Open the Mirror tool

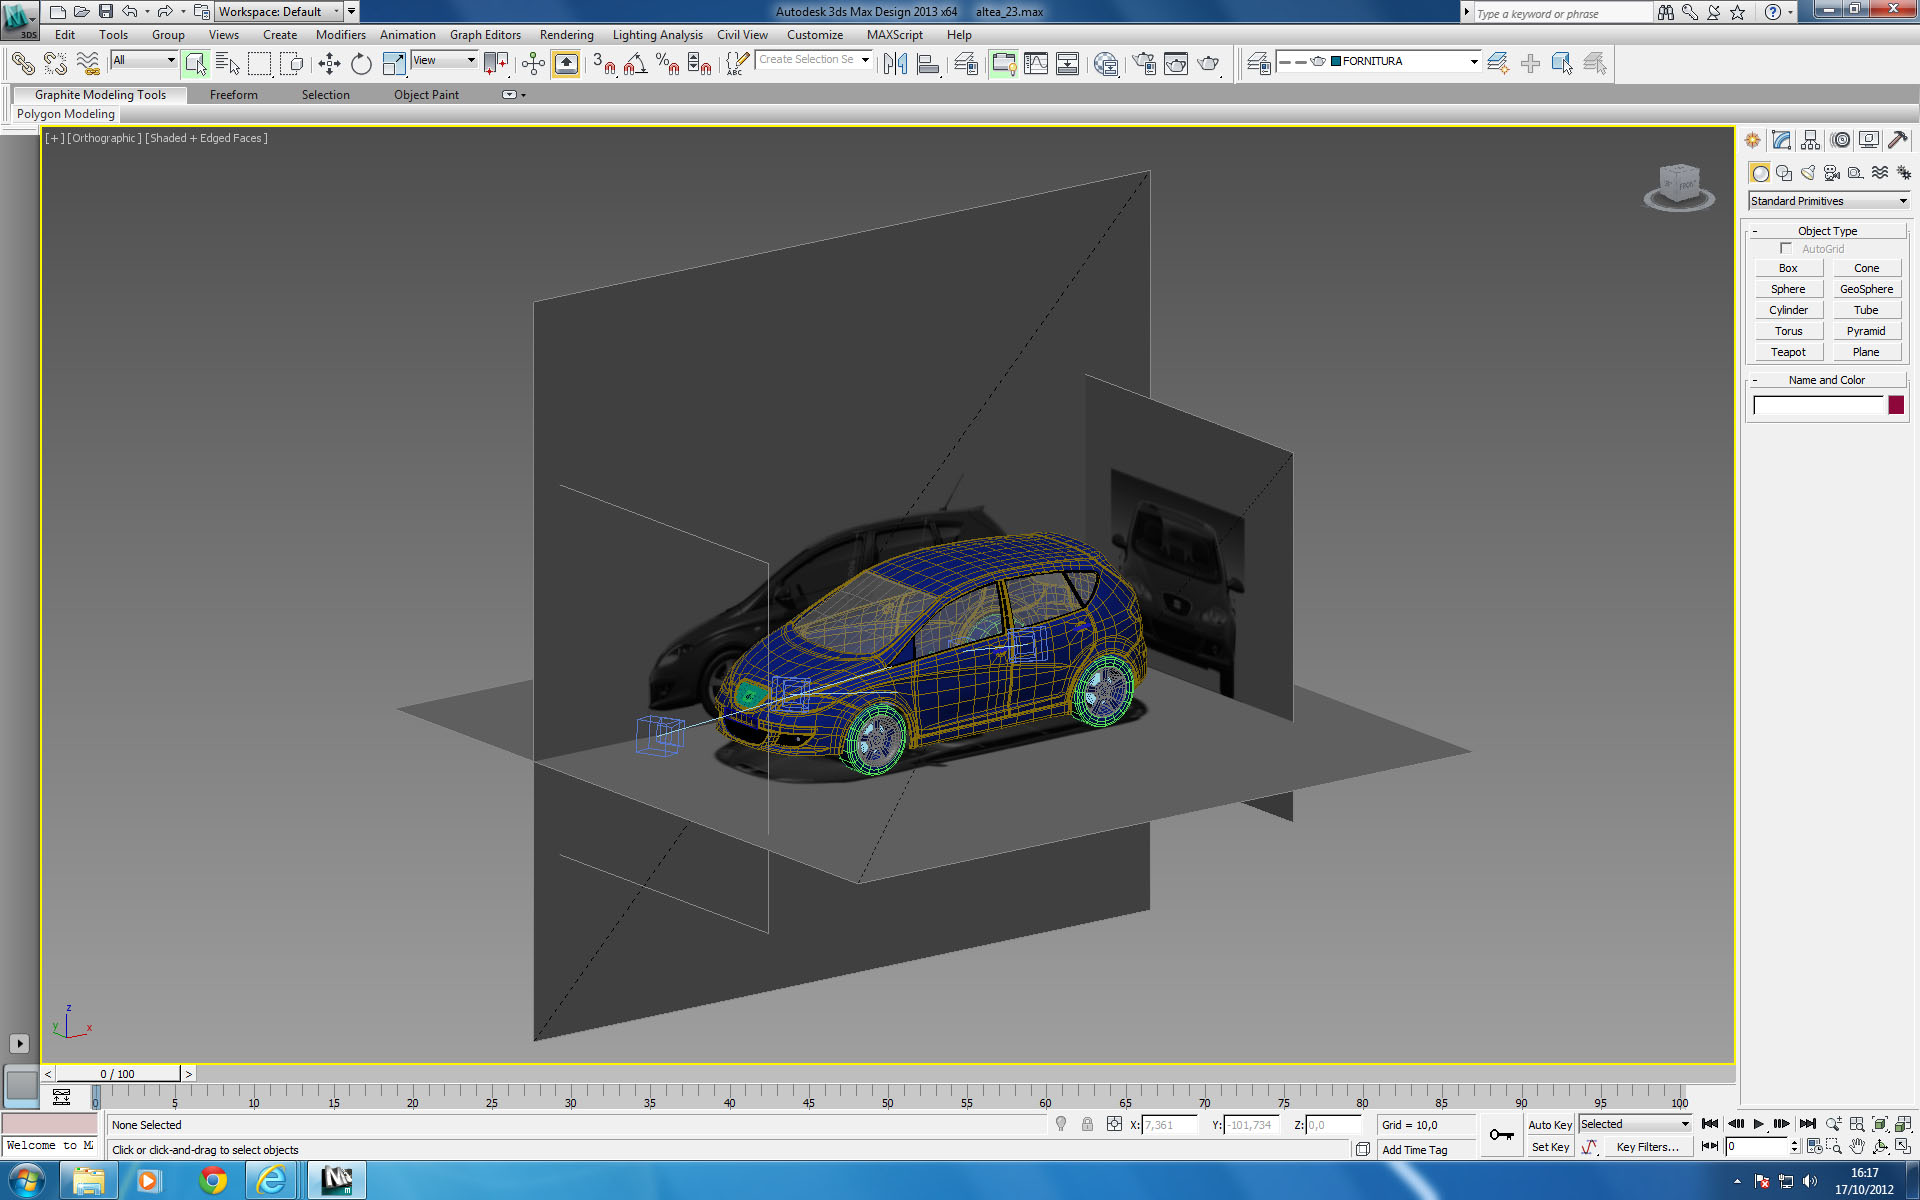895,64
